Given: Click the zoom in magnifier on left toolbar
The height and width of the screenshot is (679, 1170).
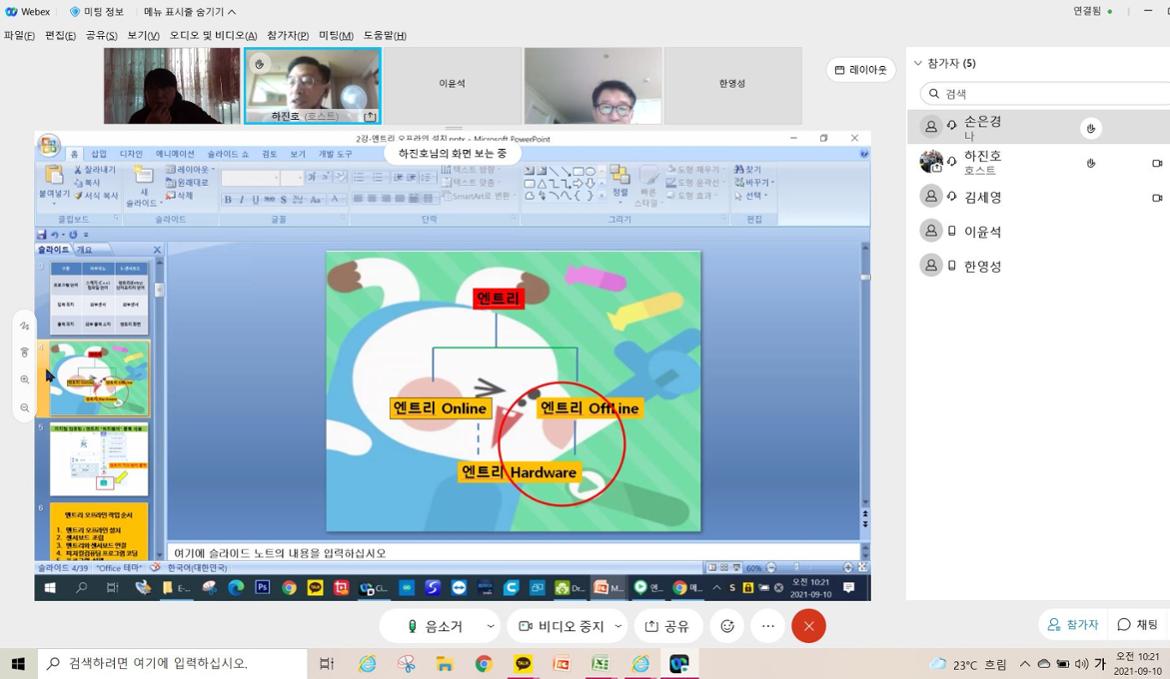Looking at the screenshot, I should pyautogui.click(x=25, y=380).
